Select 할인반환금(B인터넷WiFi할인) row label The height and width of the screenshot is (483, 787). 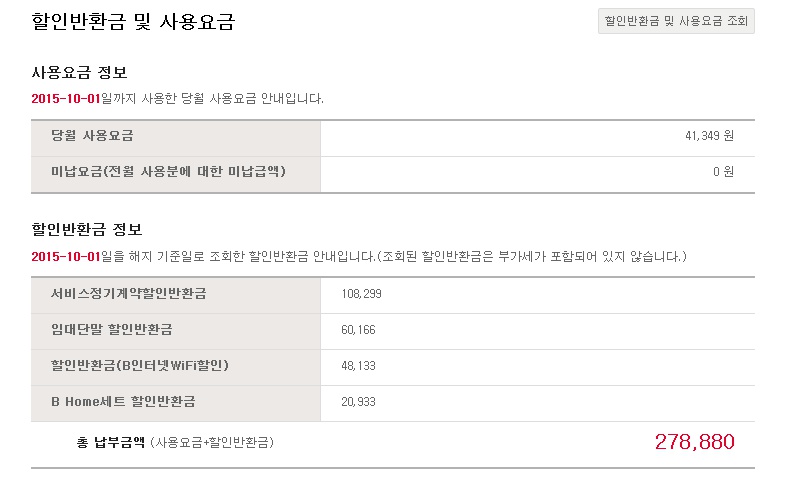[140, 366]
